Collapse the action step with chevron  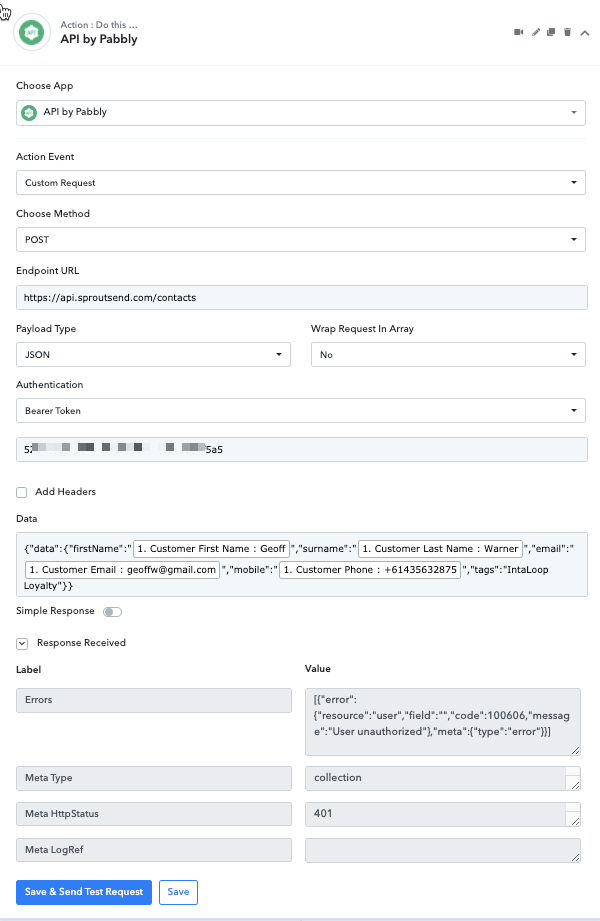(x=585, y=33)
